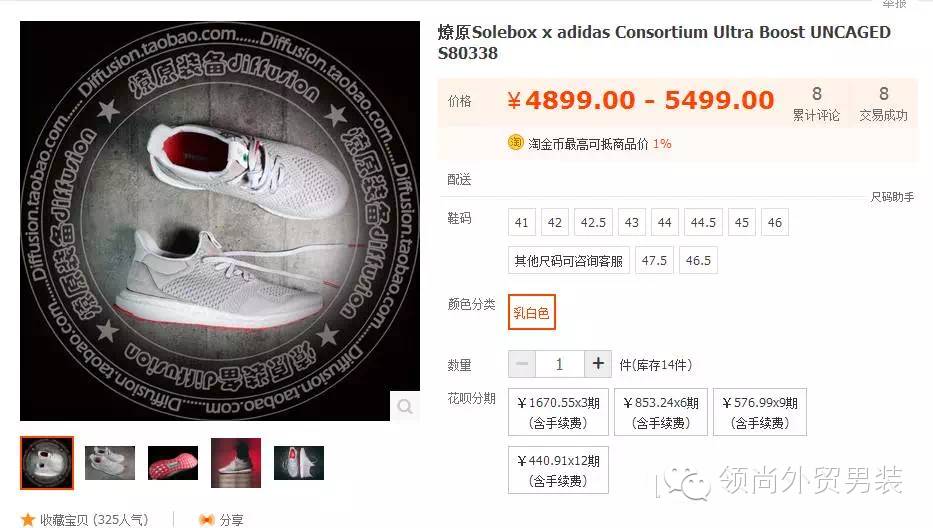The width and height of the screenshot is (933, 528).
Task: Select shoe size 41
Action: click(522, 222)
